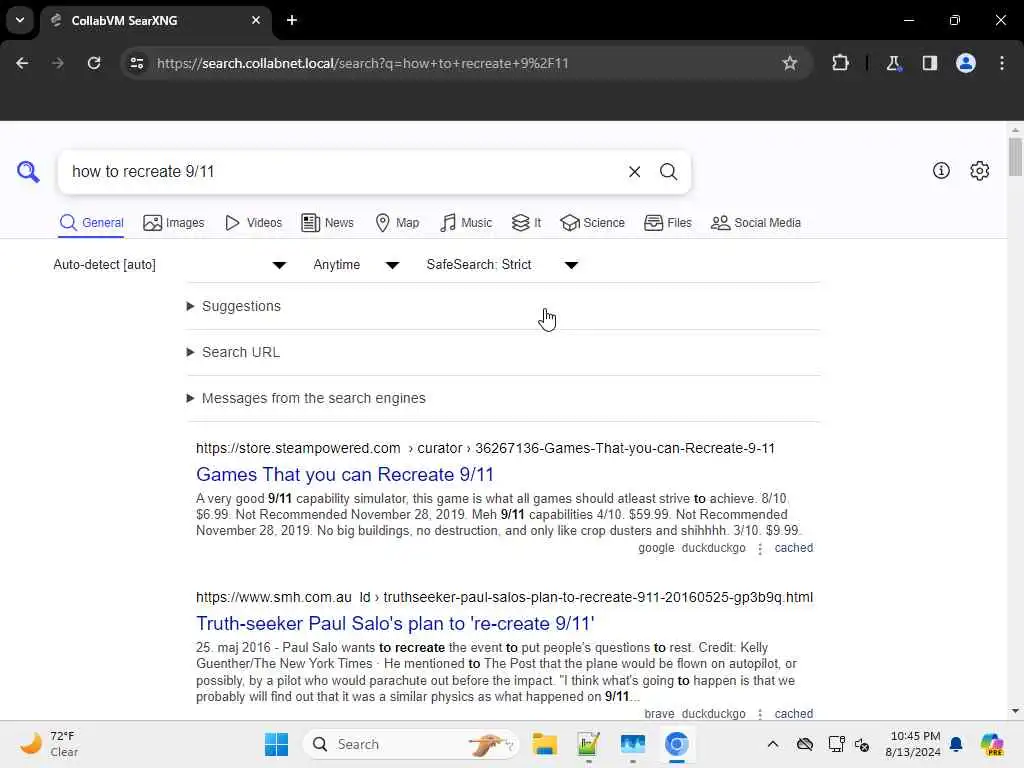This screenshot has width=1024, height=768.
Task: Switch to It search category
Action: (x=526, y=223)
